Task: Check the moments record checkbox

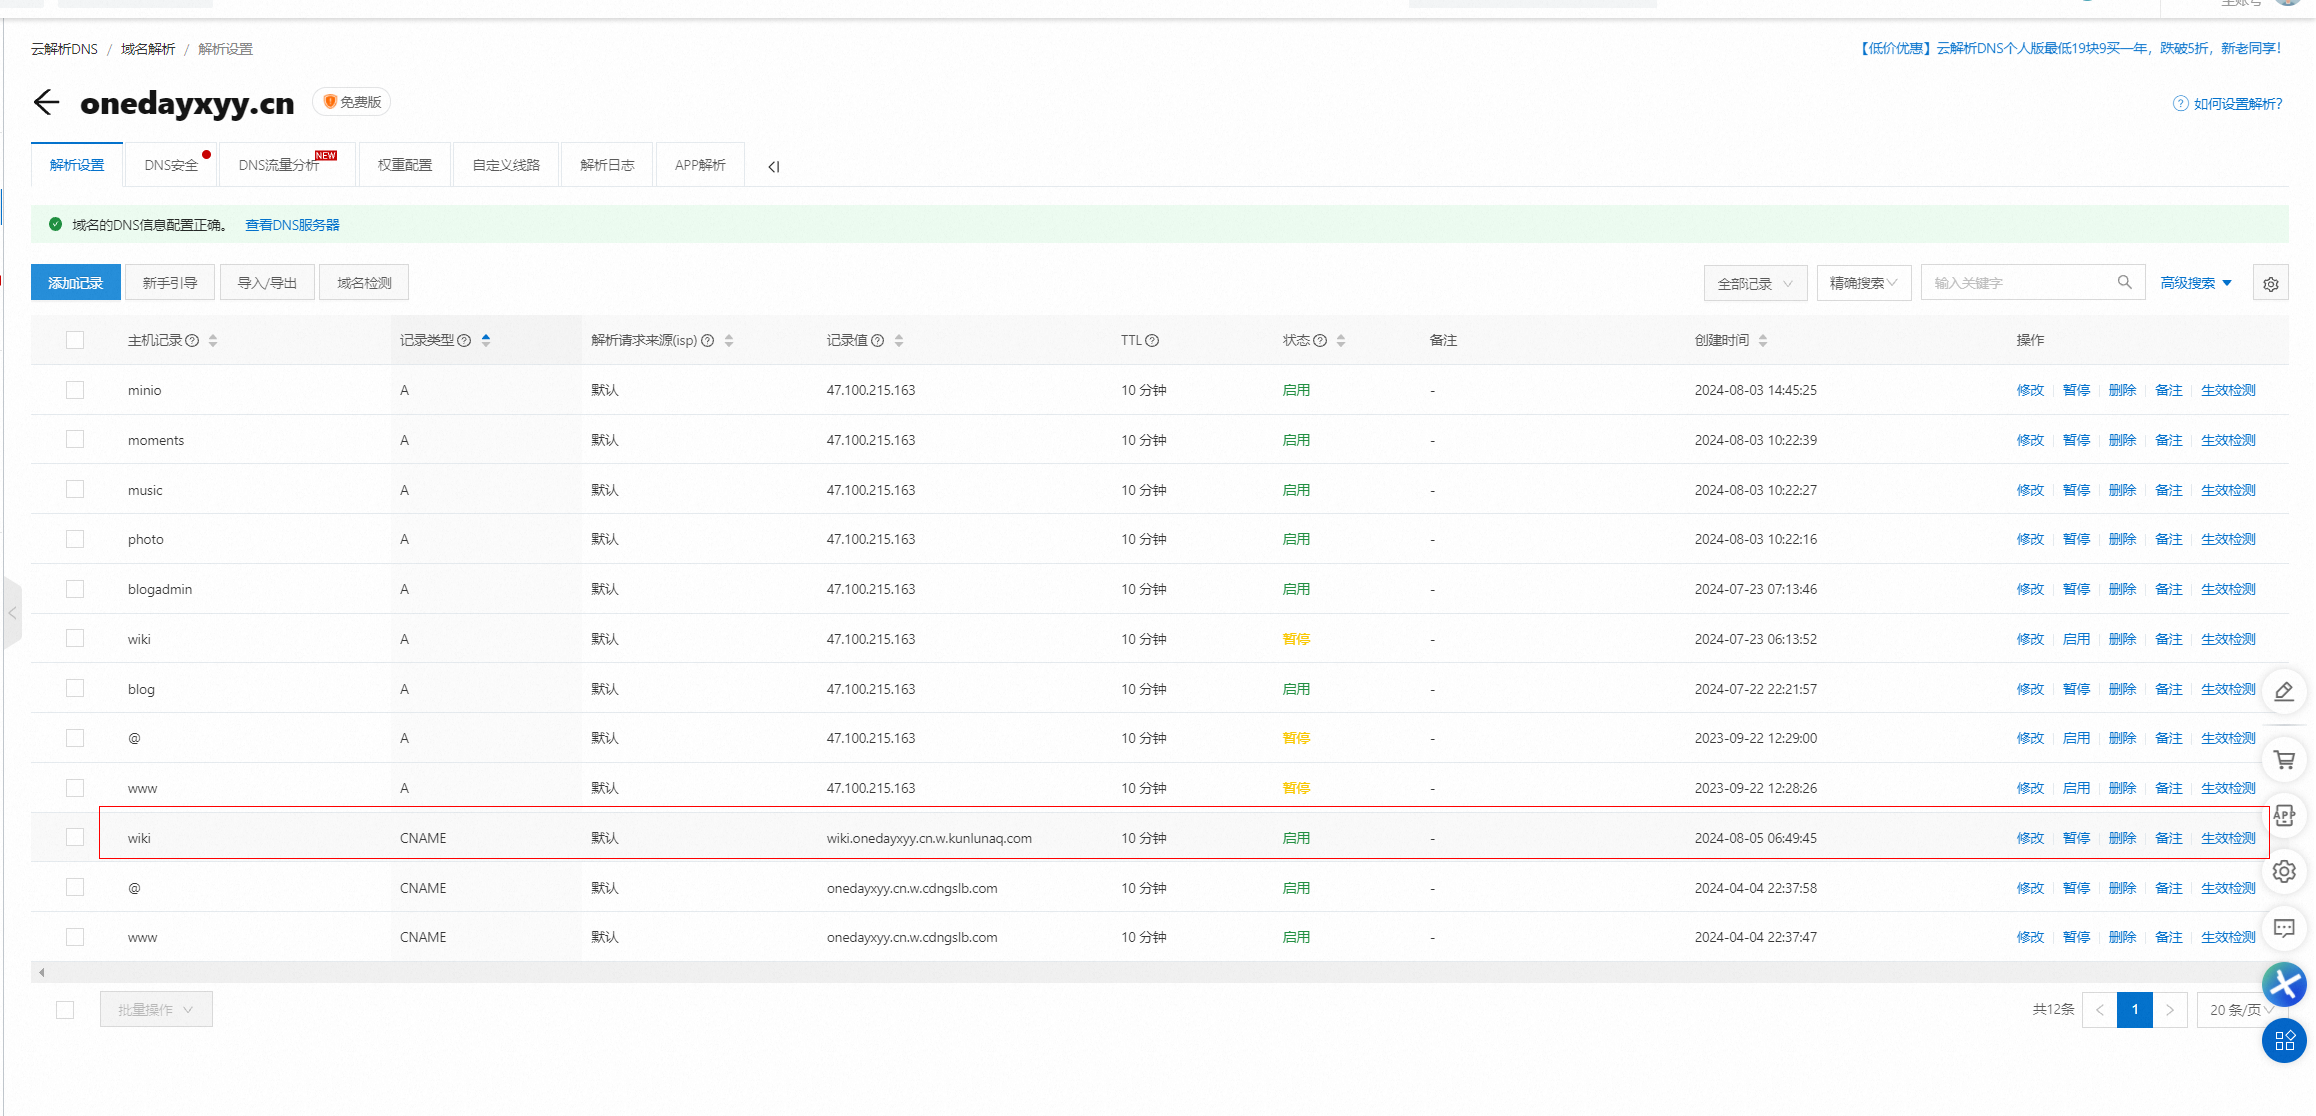Action: [x=75, y=439]
